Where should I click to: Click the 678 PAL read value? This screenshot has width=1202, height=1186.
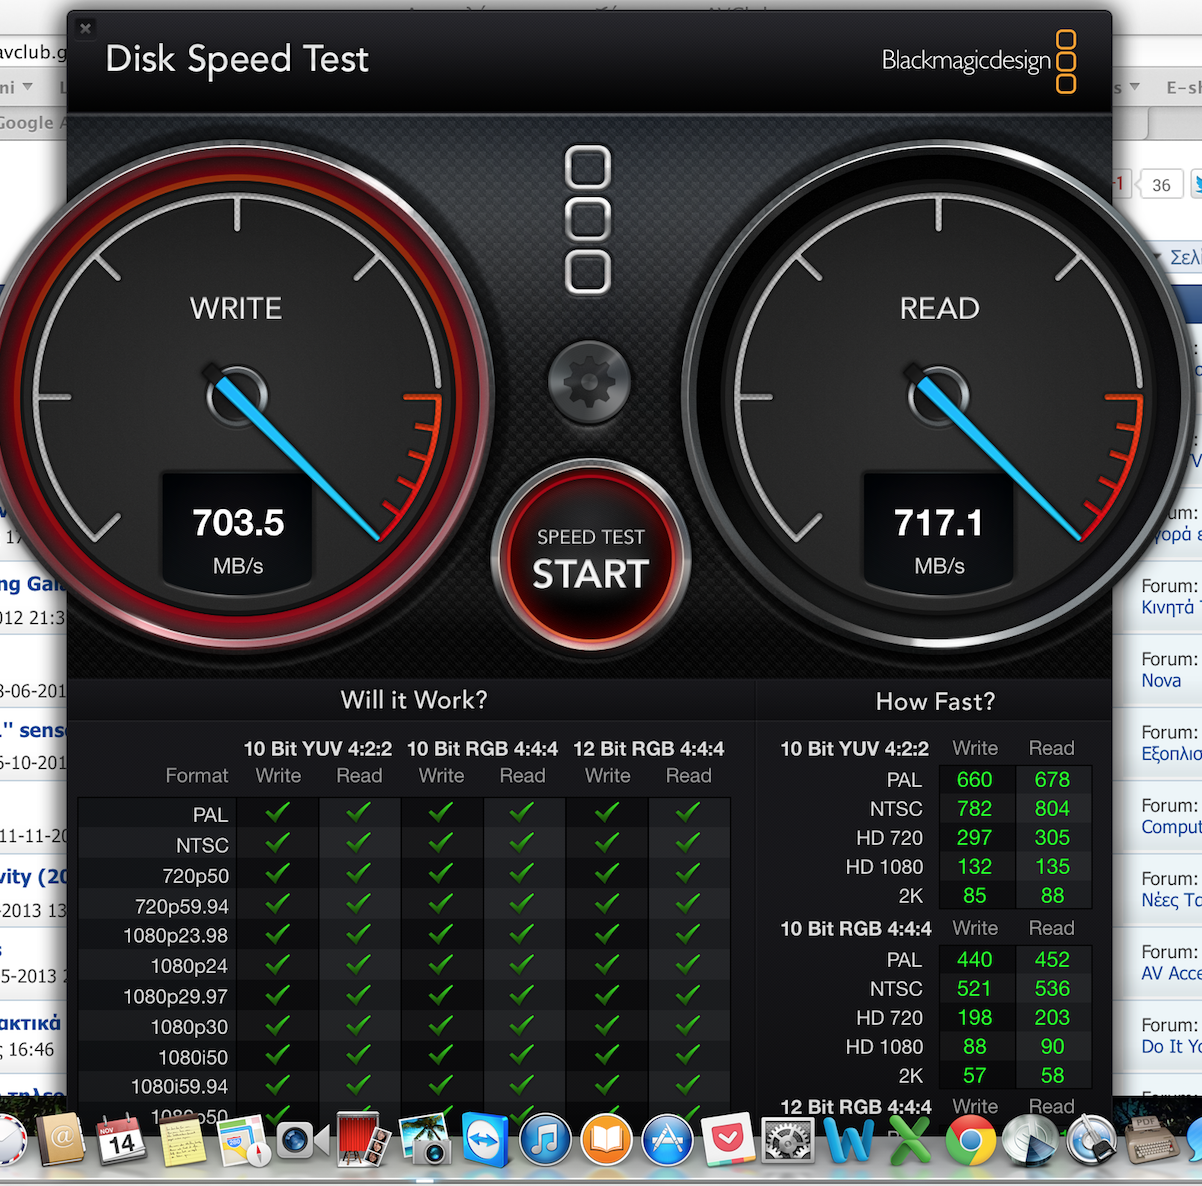(x=1052, y=780)
